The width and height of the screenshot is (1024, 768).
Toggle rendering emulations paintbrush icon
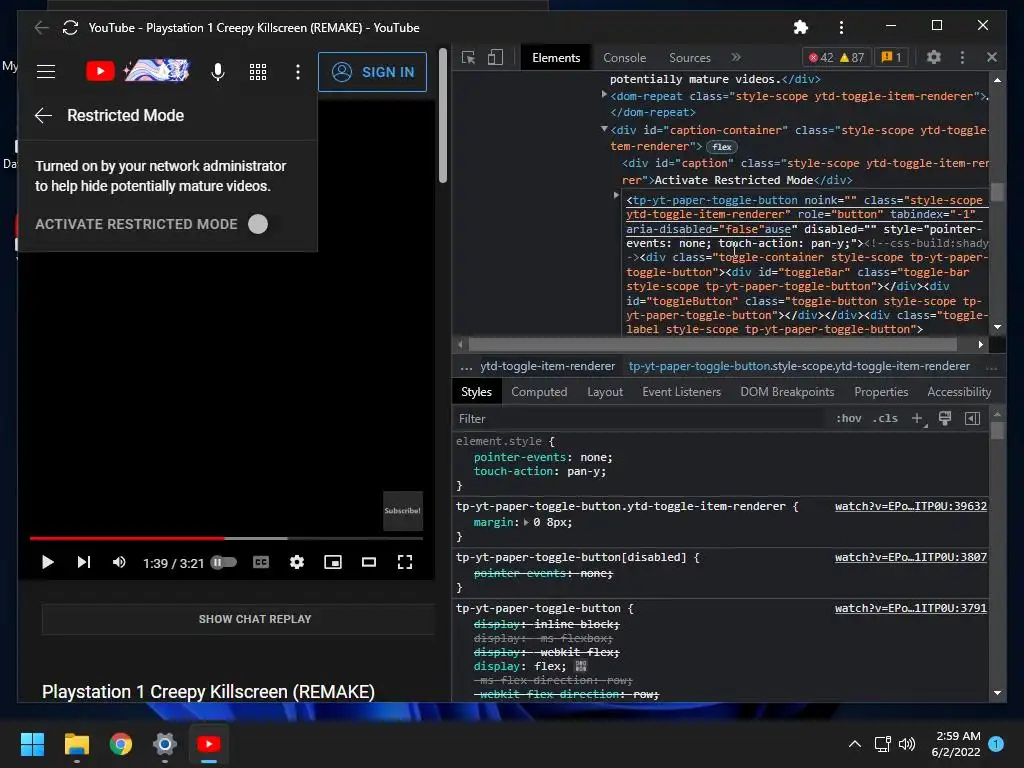coord(945,419)
